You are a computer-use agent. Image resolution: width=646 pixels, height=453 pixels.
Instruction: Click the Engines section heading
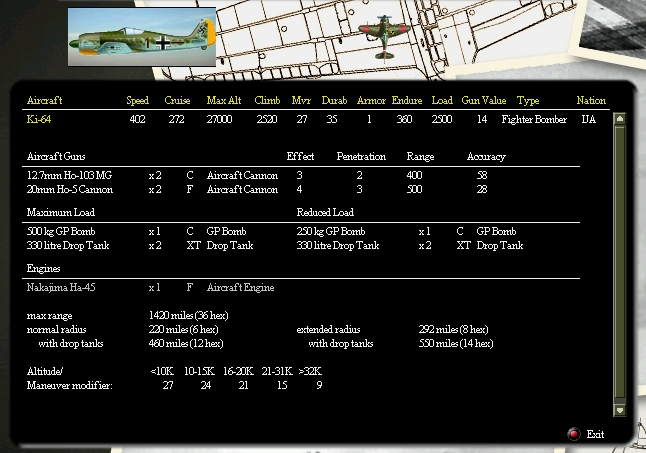coord(43,269)
